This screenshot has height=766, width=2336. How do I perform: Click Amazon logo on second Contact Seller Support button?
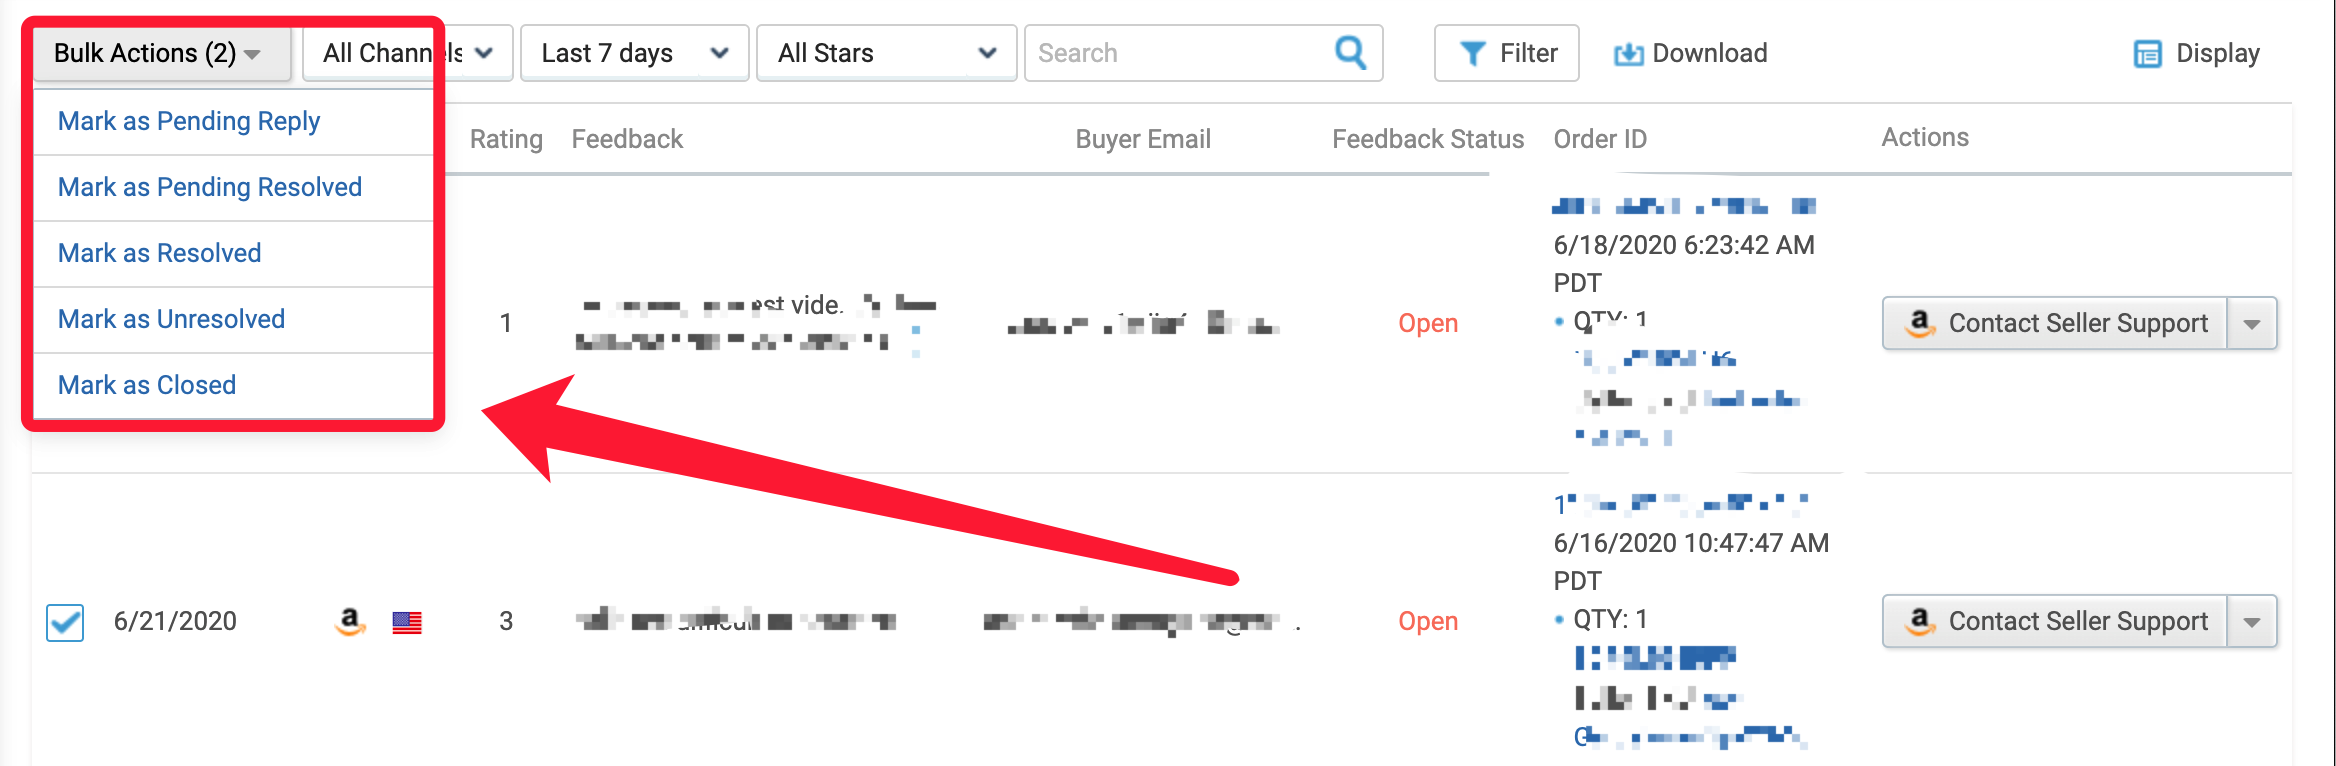click(1919, 621)
